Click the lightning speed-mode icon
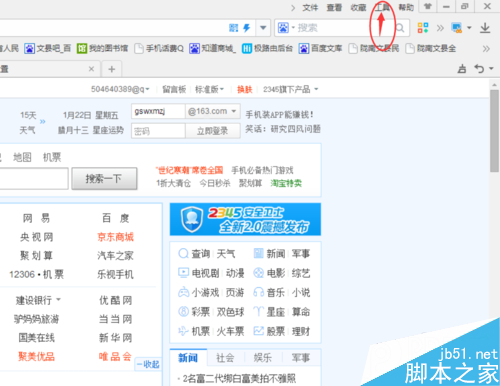Image resolution: width=500 pixels, height=386 pixels. 247,28
